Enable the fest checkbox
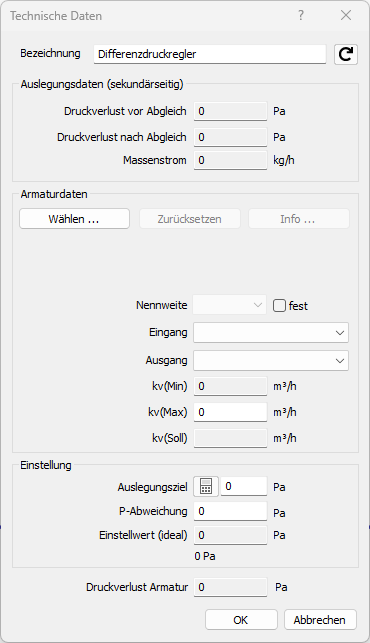The height and width of the screenshot is (643, 370). tap(279, 306)
